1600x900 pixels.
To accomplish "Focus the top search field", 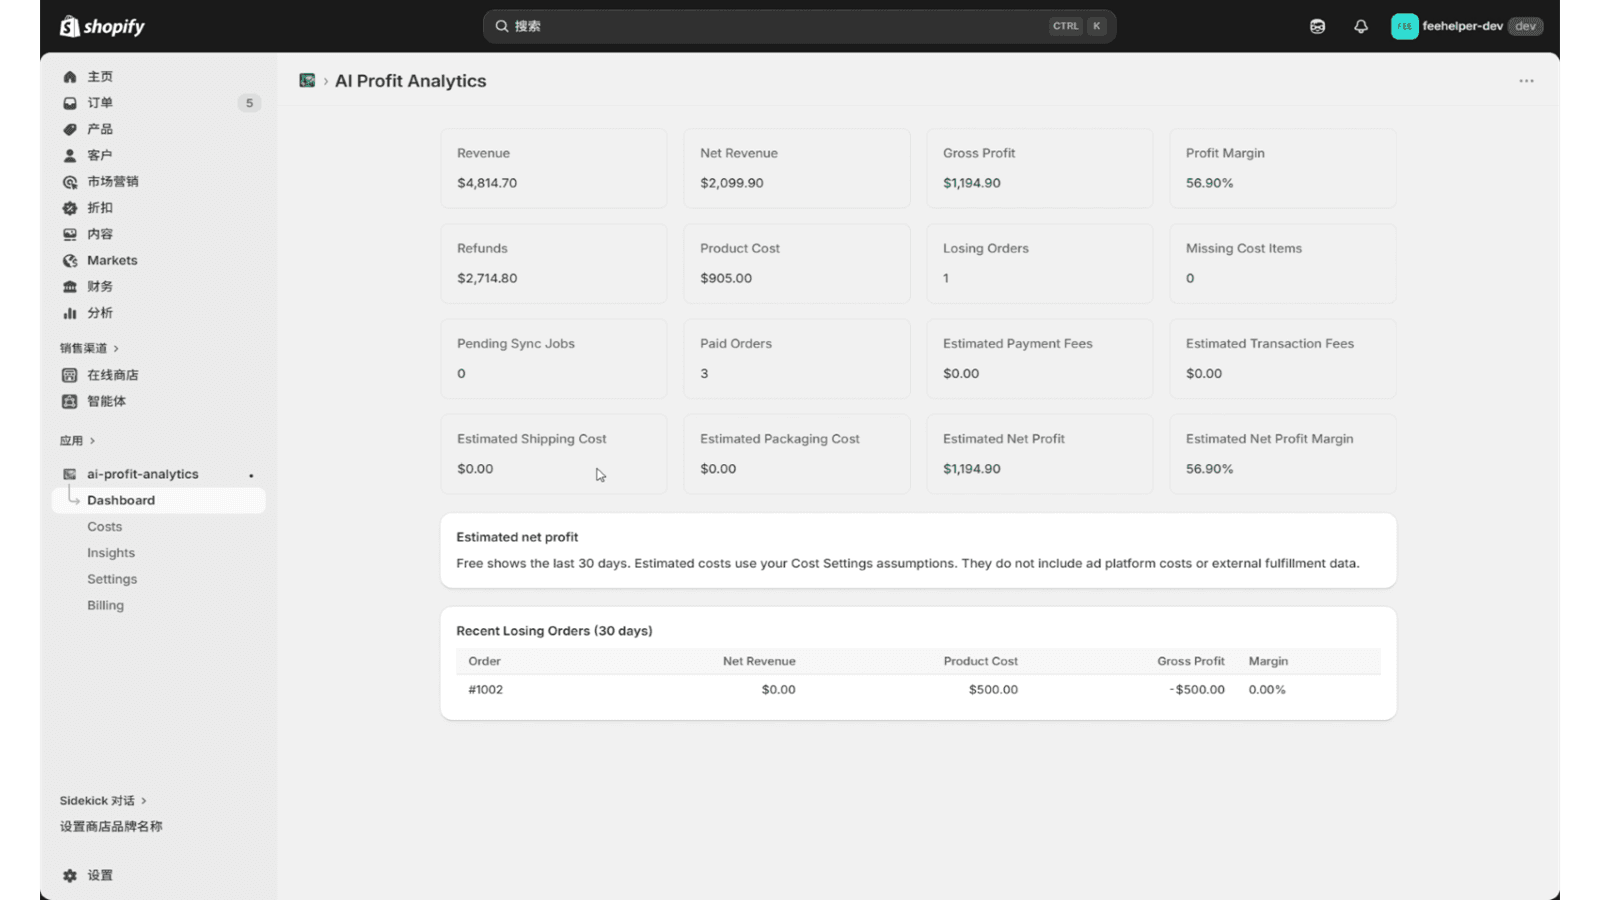I will click(x=799, y=26).
